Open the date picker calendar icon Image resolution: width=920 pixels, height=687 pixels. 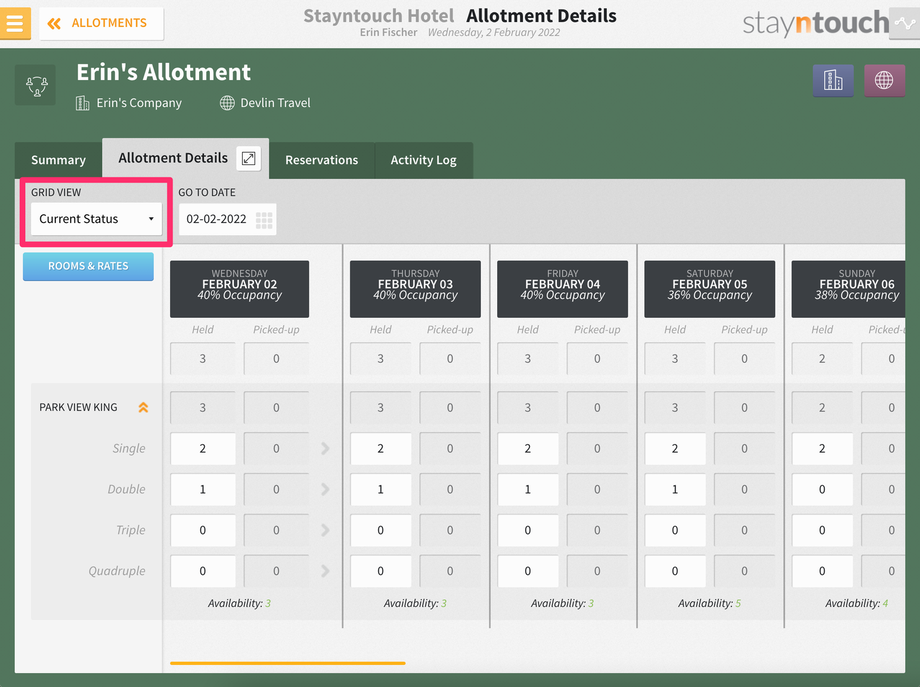point(264,220)
